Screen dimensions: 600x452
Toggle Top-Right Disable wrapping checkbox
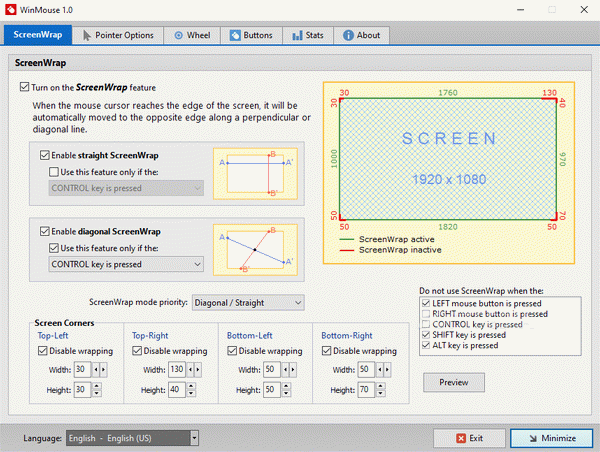tap(137, 351)
